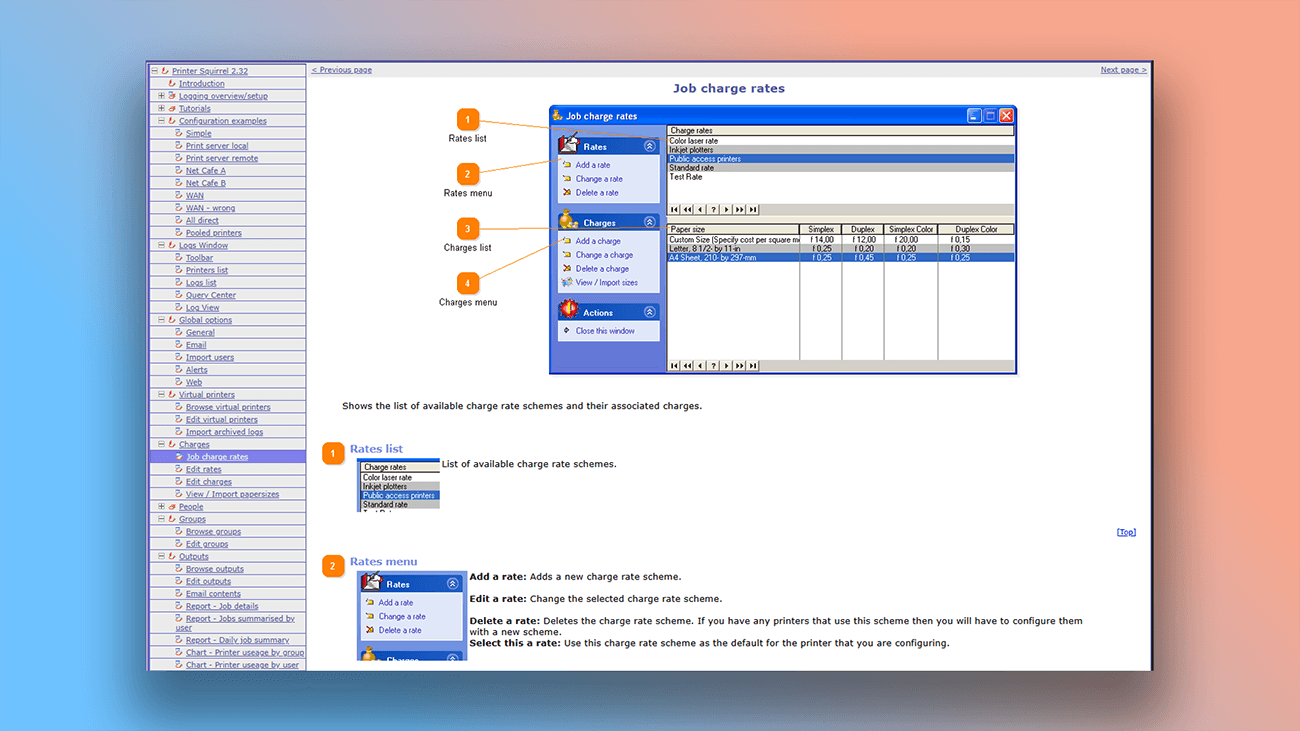Click the "Change a charge" icon
The width and height of the screenshot is (1300, 731).
[566, 255]
